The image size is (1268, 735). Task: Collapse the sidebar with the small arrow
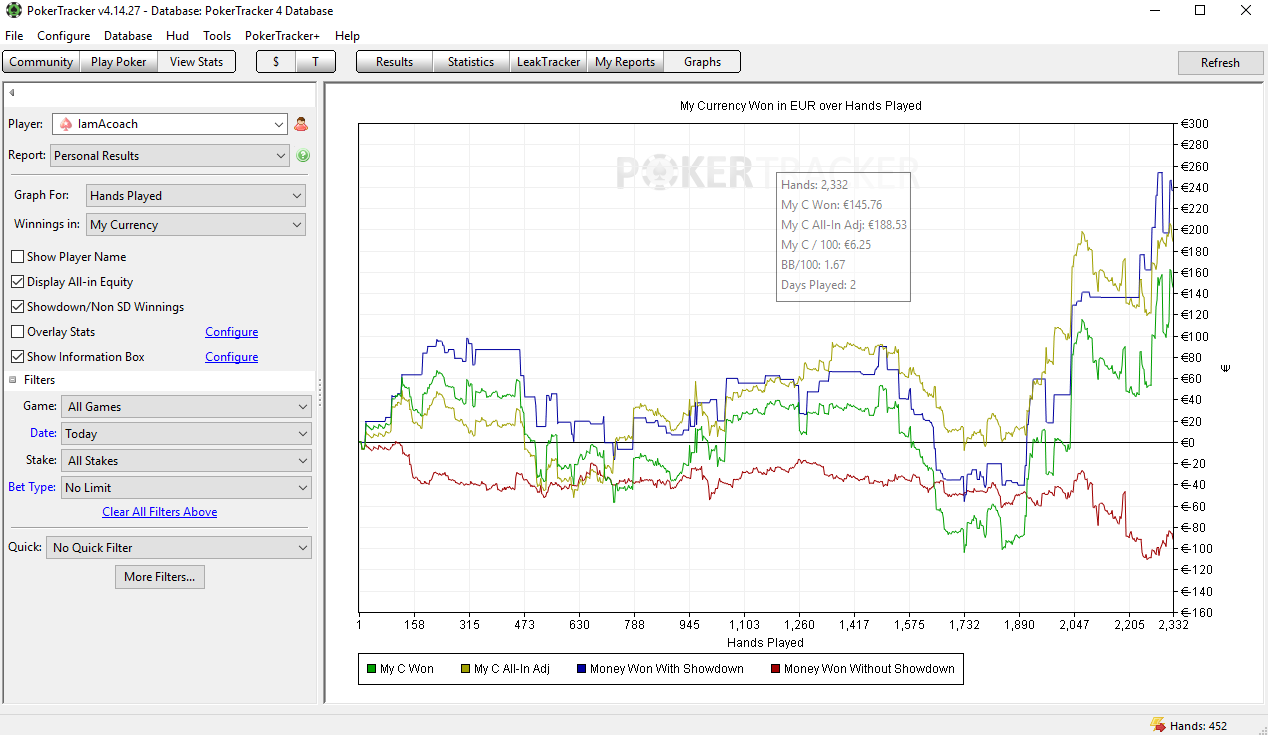pyautogui.click(x=11, y=92)
